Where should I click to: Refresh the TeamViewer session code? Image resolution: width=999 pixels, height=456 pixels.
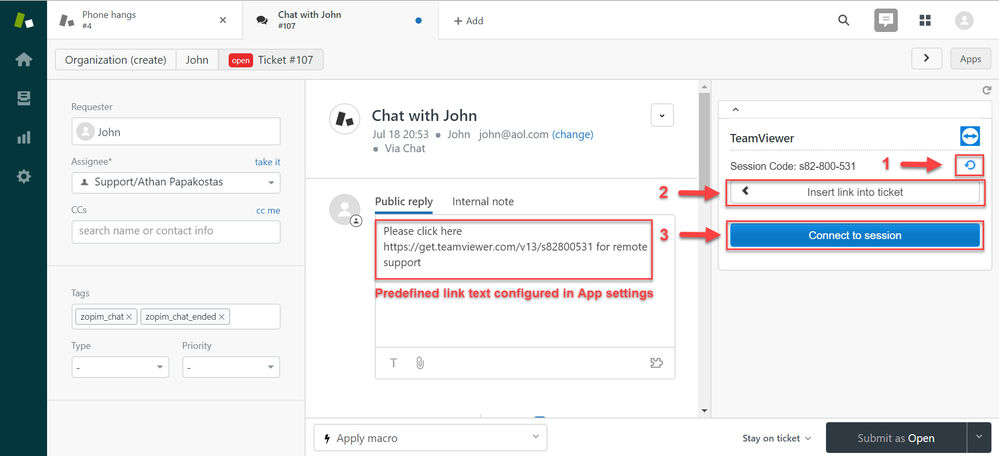pos(970,166)
